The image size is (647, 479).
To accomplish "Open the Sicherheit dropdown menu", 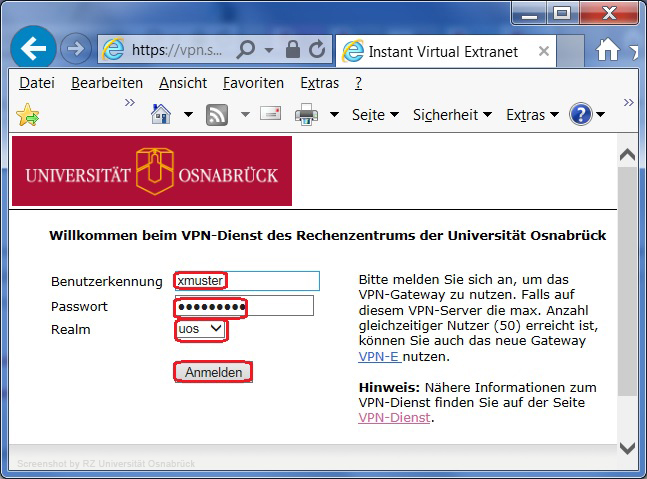I will 452,115.
